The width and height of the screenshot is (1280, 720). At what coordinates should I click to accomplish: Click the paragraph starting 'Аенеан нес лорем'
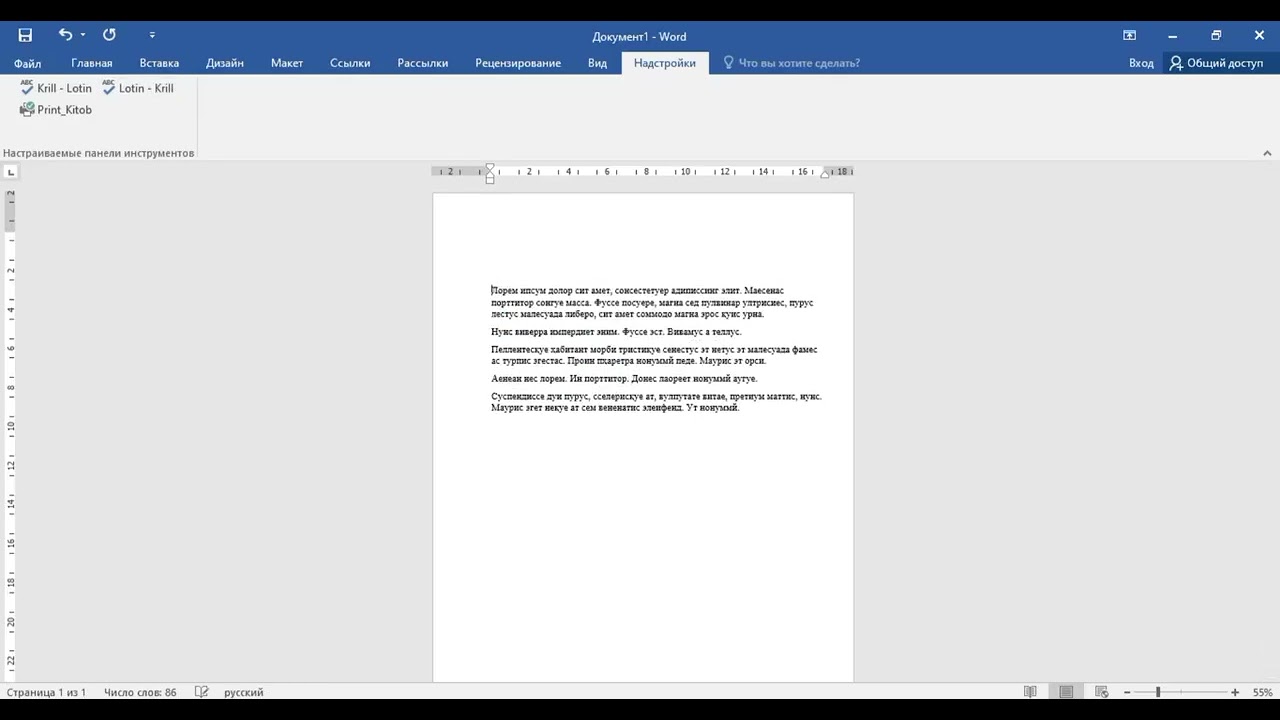click(x=624, y=379)
